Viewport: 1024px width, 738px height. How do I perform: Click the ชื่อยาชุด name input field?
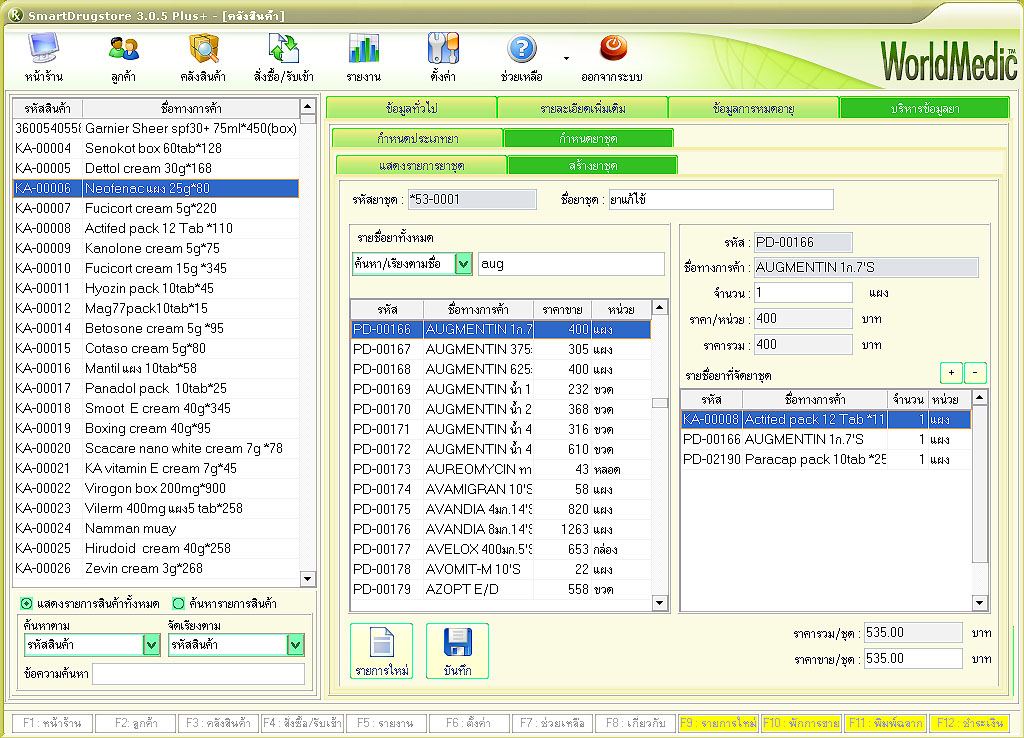click(721, 199)
